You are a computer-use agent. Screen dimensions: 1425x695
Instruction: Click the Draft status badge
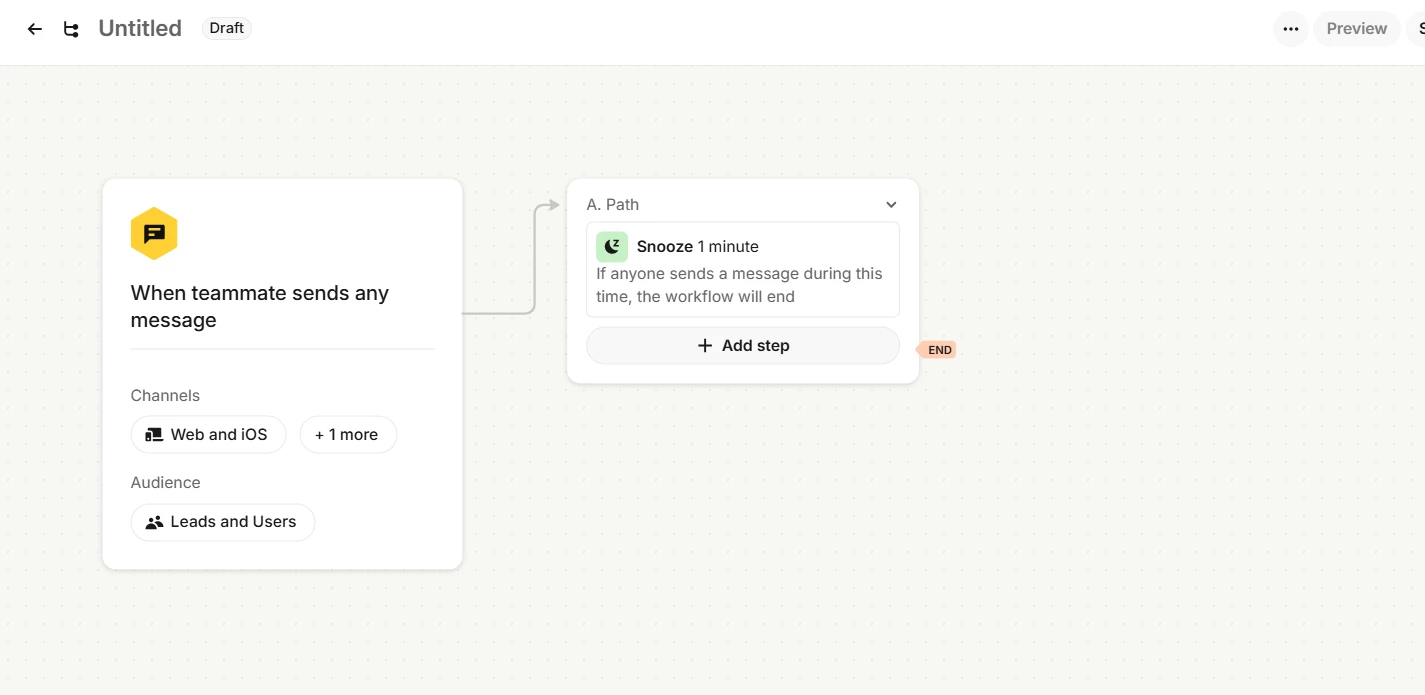[226, 28]
